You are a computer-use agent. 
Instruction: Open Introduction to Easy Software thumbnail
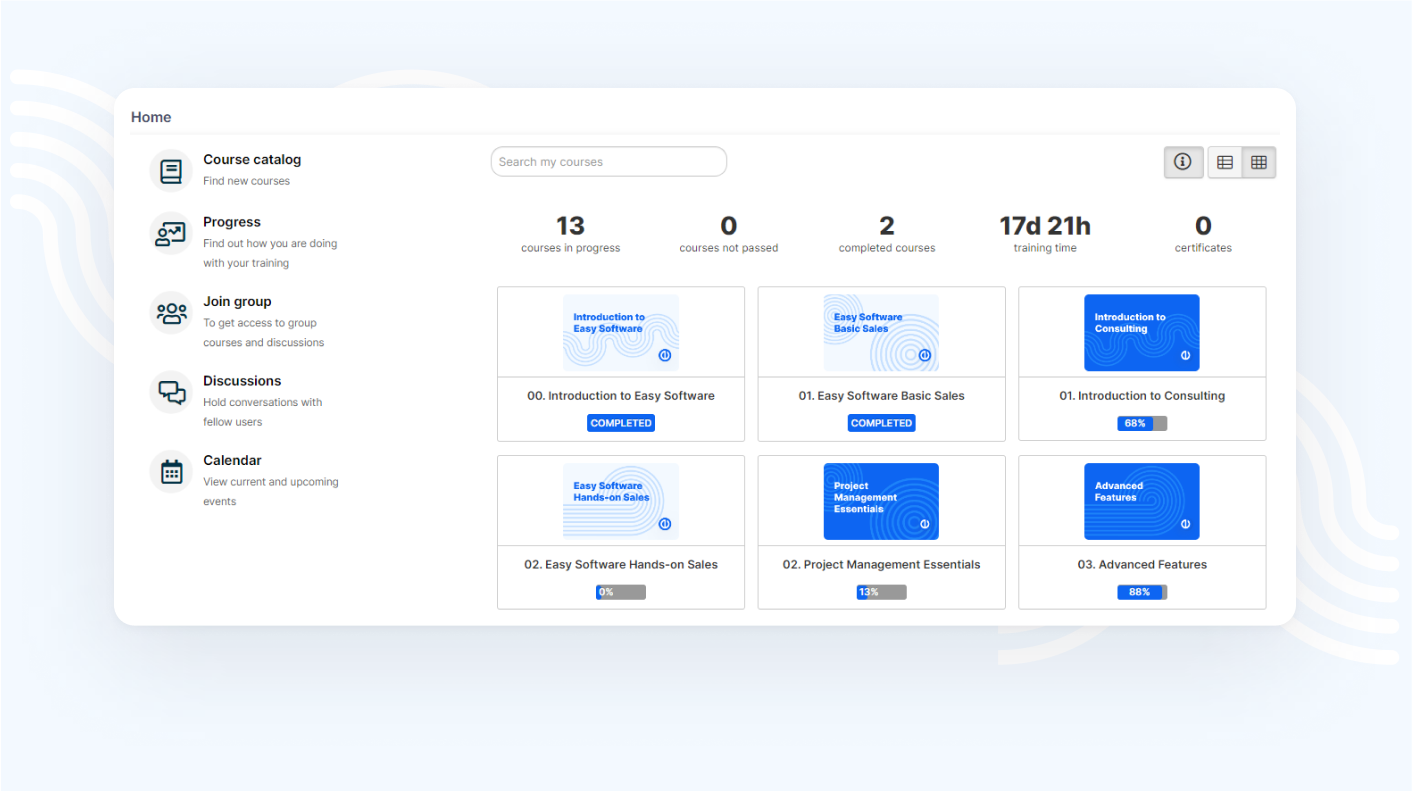[x=620, y=333]
